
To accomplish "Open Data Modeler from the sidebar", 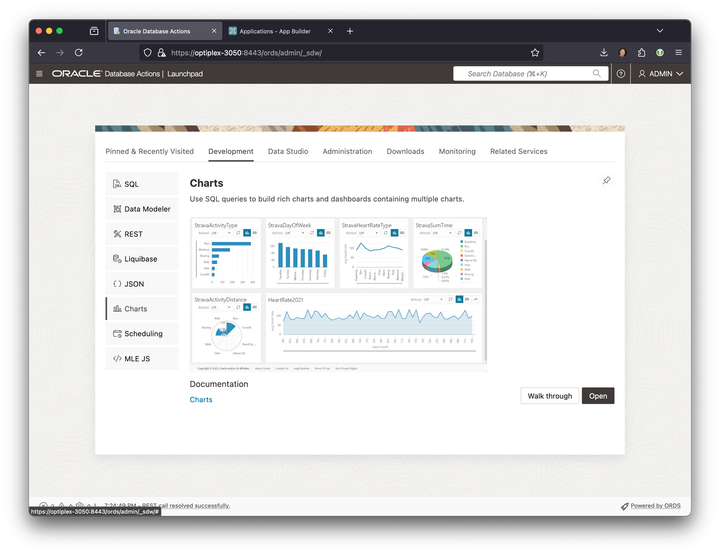I will (142, 209).
